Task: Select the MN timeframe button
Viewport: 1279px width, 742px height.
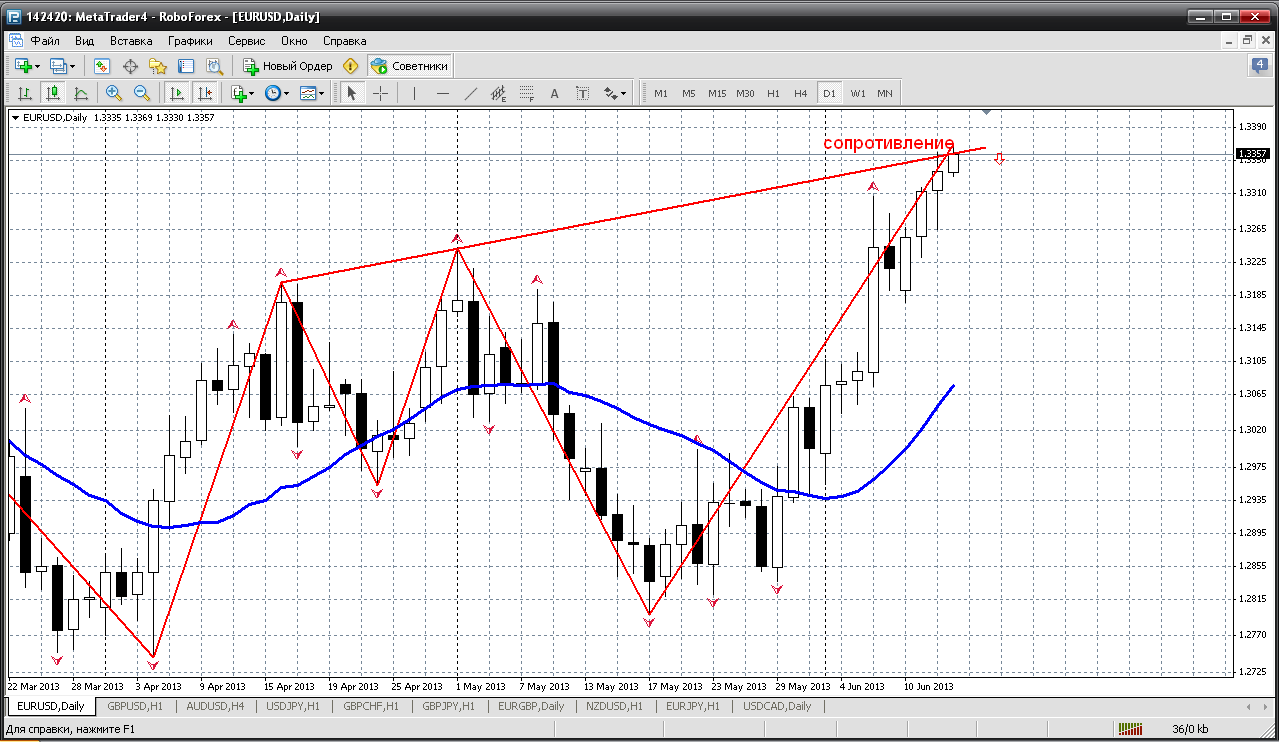Action: coord(885,93)
